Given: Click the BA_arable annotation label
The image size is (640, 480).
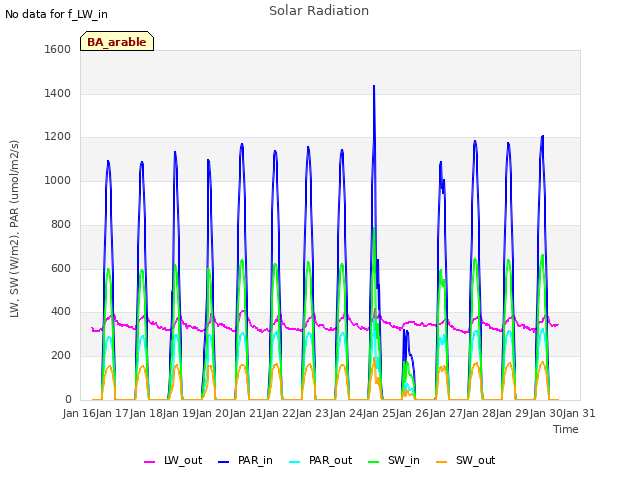Looking at the screenshot, I should 117,42.
